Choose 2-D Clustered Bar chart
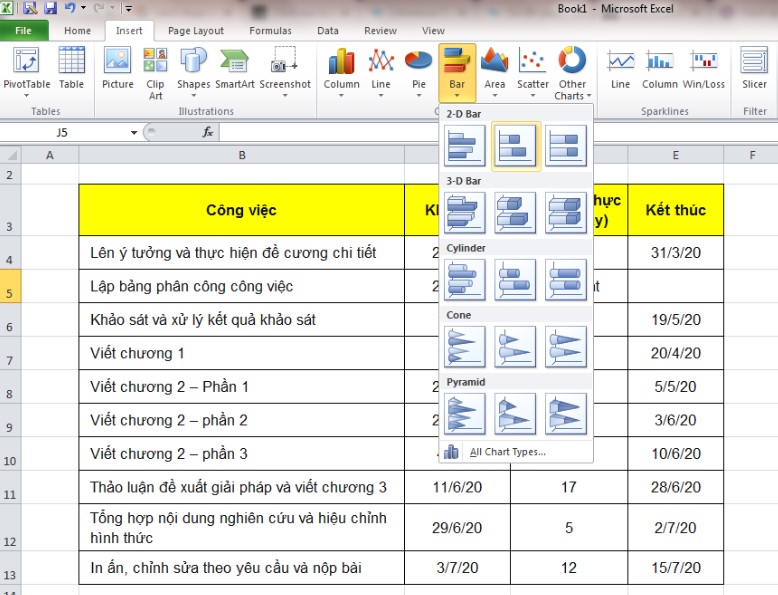The height and width of the screenshot is (595, 778). pyautogui.click(x=465, y=145)
